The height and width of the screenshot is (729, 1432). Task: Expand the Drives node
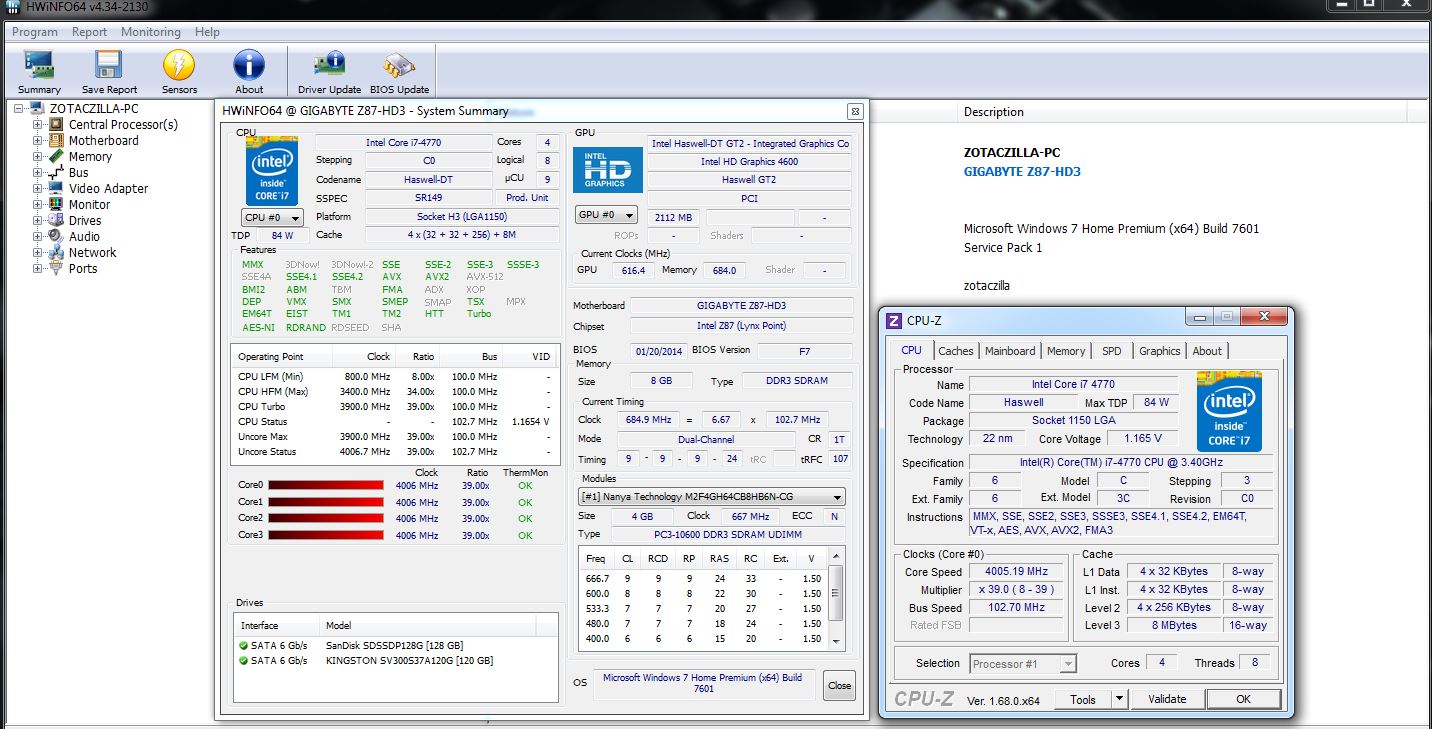click(38, 221)
